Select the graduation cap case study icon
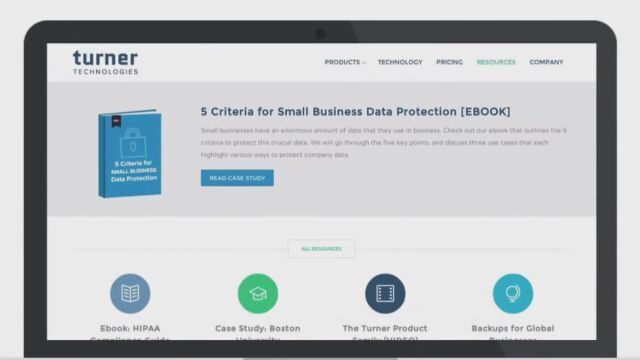Viewport: 640px width, 360px height. tap(258, 293)
